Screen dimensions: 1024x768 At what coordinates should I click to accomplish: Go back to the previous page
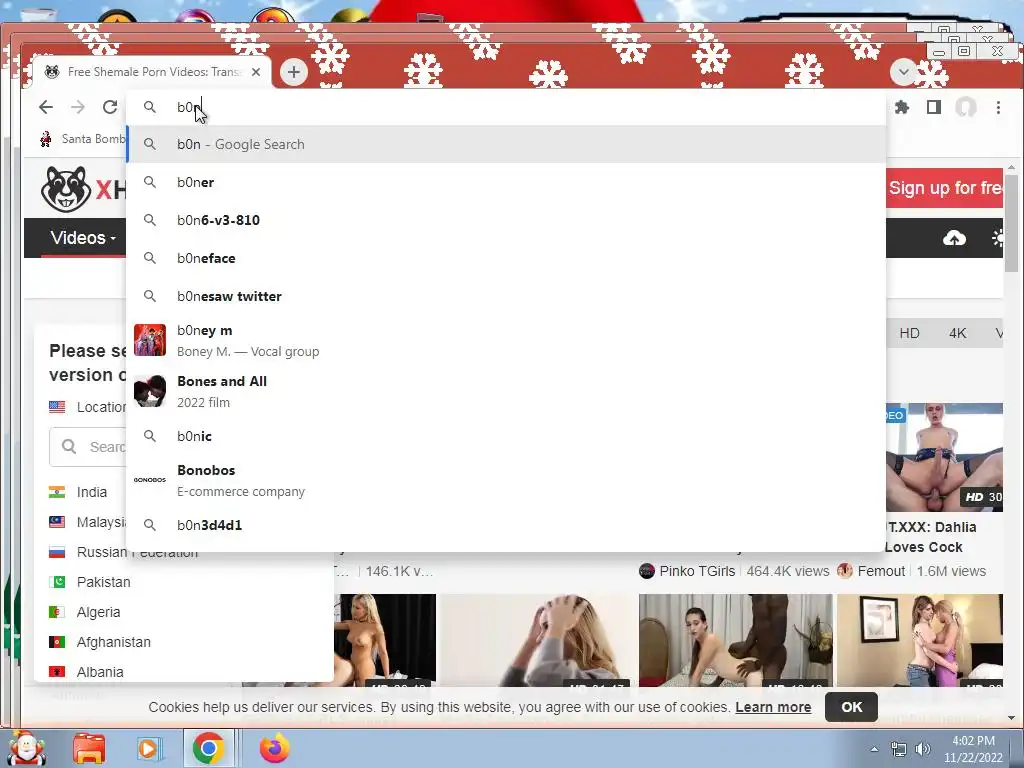pyautogui.click(x=46, y=107)
